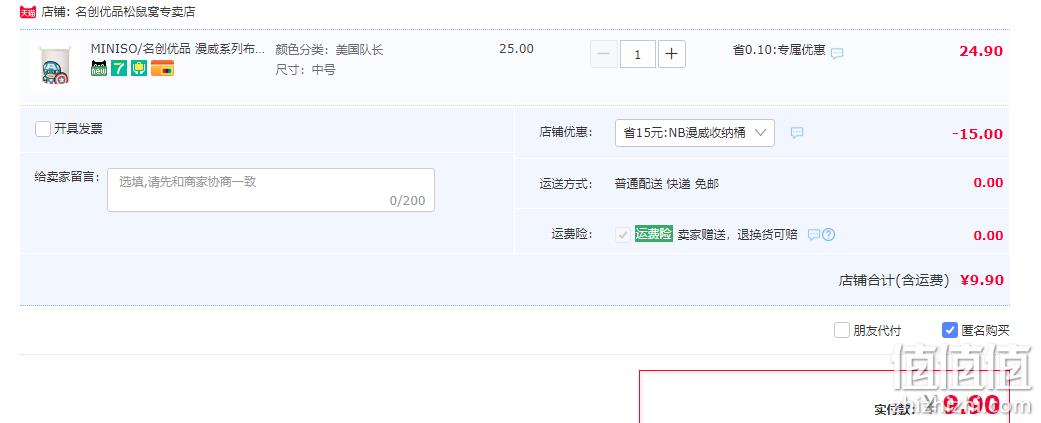Click the 普通配送 快递 免邮 shipping text
Screen dimensions: 1041x423
(x=667, y=184)
